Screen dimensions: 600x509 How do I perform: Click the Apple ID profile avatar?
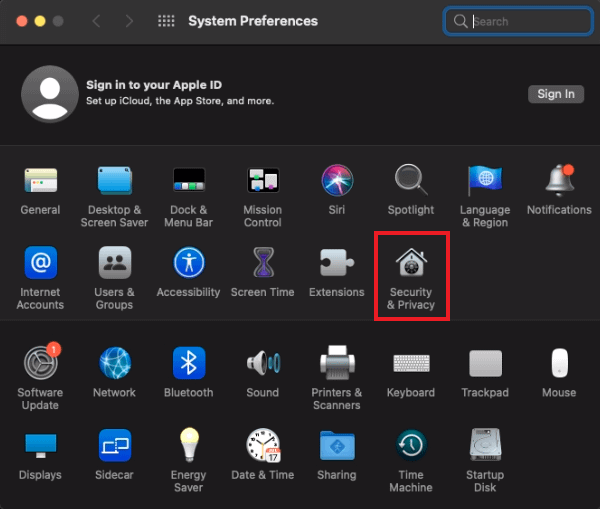coord(50,94)
